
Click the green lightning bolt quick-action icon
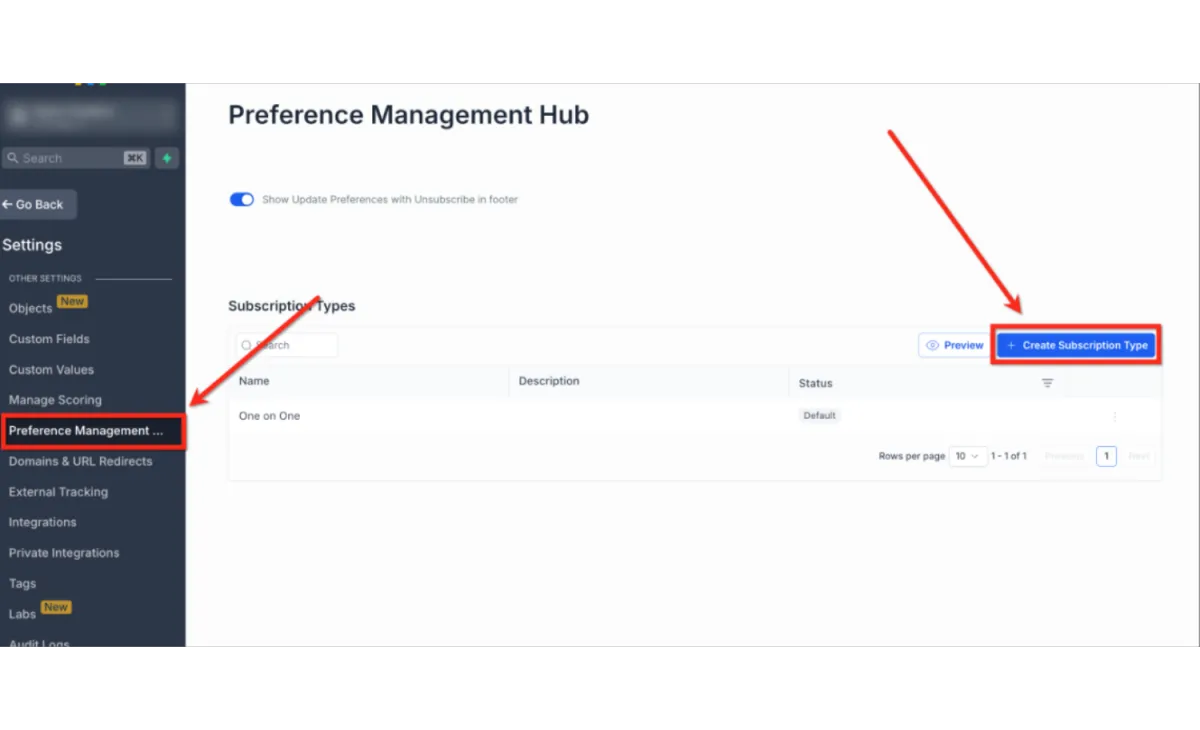pyautogui.click(x=167, y=158)
